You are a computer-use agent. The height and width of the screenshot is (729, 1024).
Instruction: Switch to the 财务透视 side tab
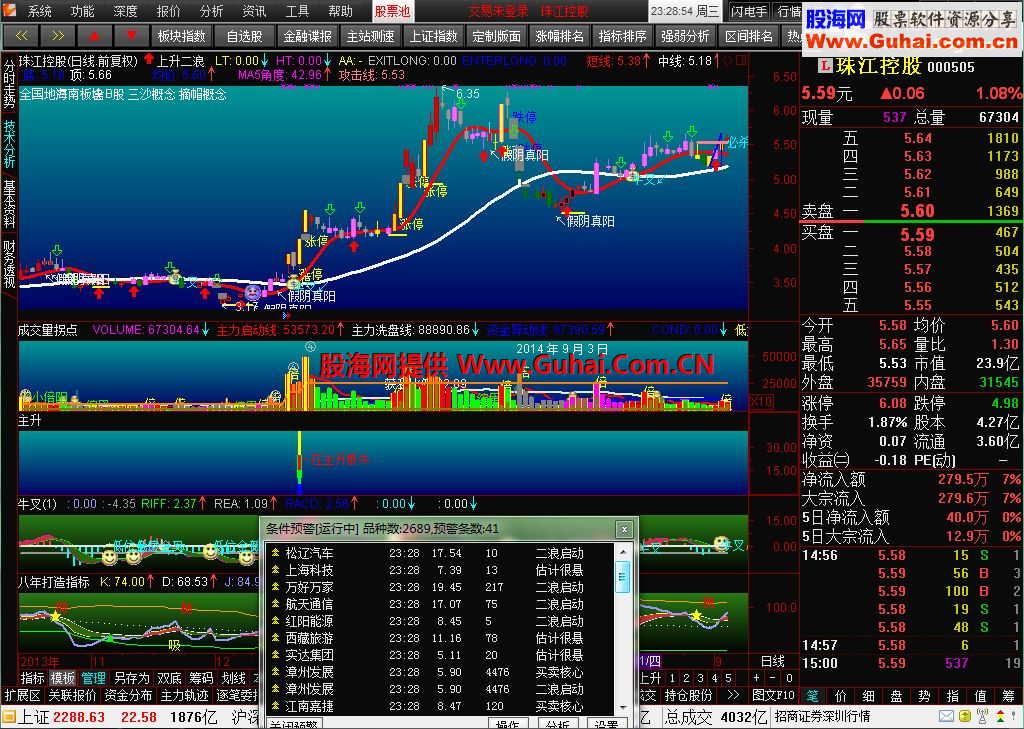tap(9, 264)
